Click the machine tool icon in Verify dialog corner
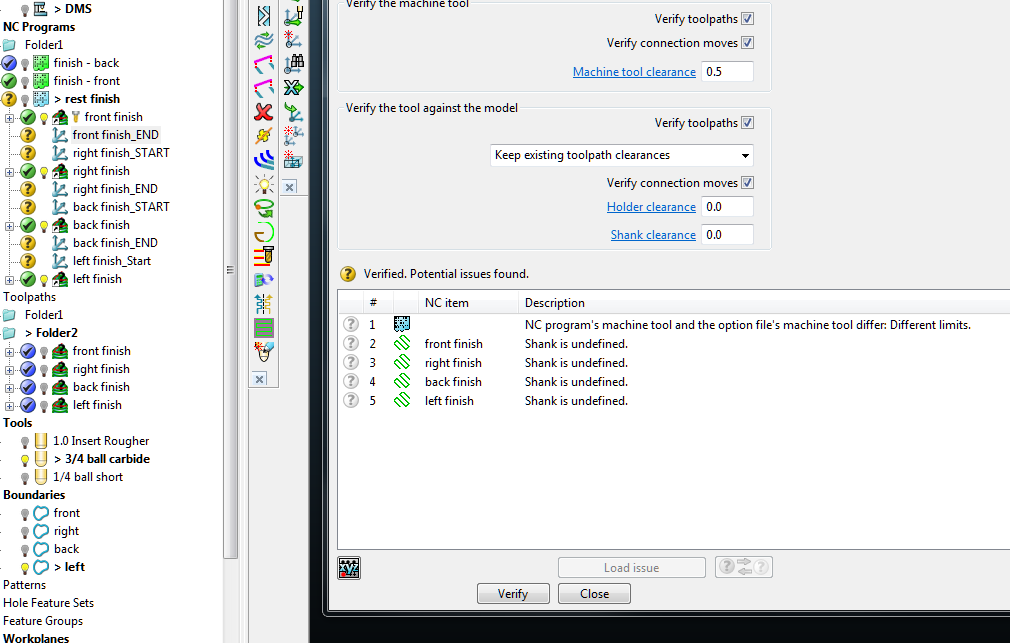This screenshot has height=643, width=1010. pyautogui.click(x=348, y=567)
